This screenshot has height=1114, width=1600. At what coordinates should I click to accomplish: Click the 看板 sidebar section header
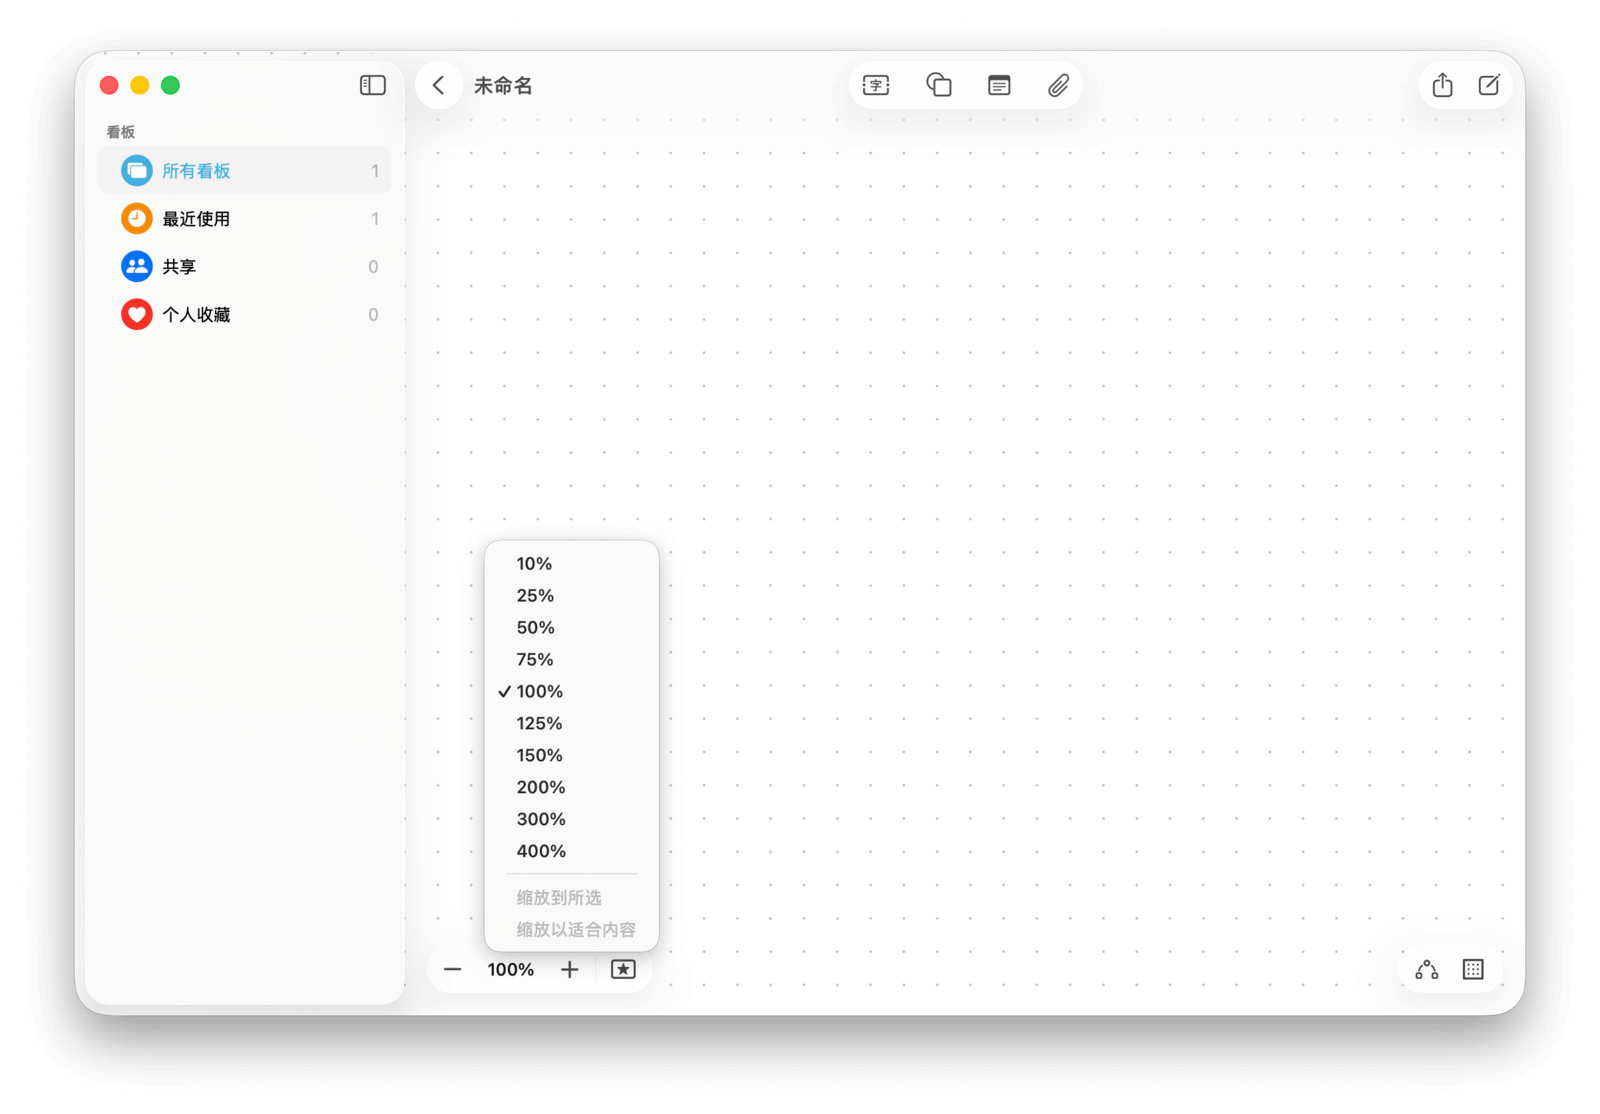[x=121, y=132]
